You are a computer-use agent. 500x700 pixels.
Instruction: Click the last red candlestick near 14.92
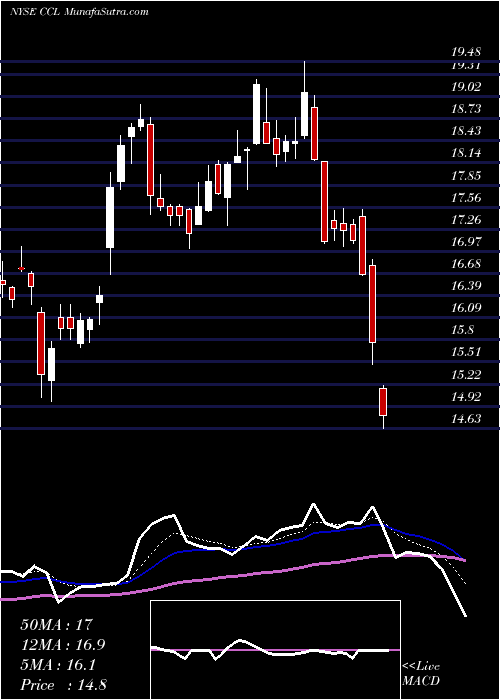click(383, 402)
